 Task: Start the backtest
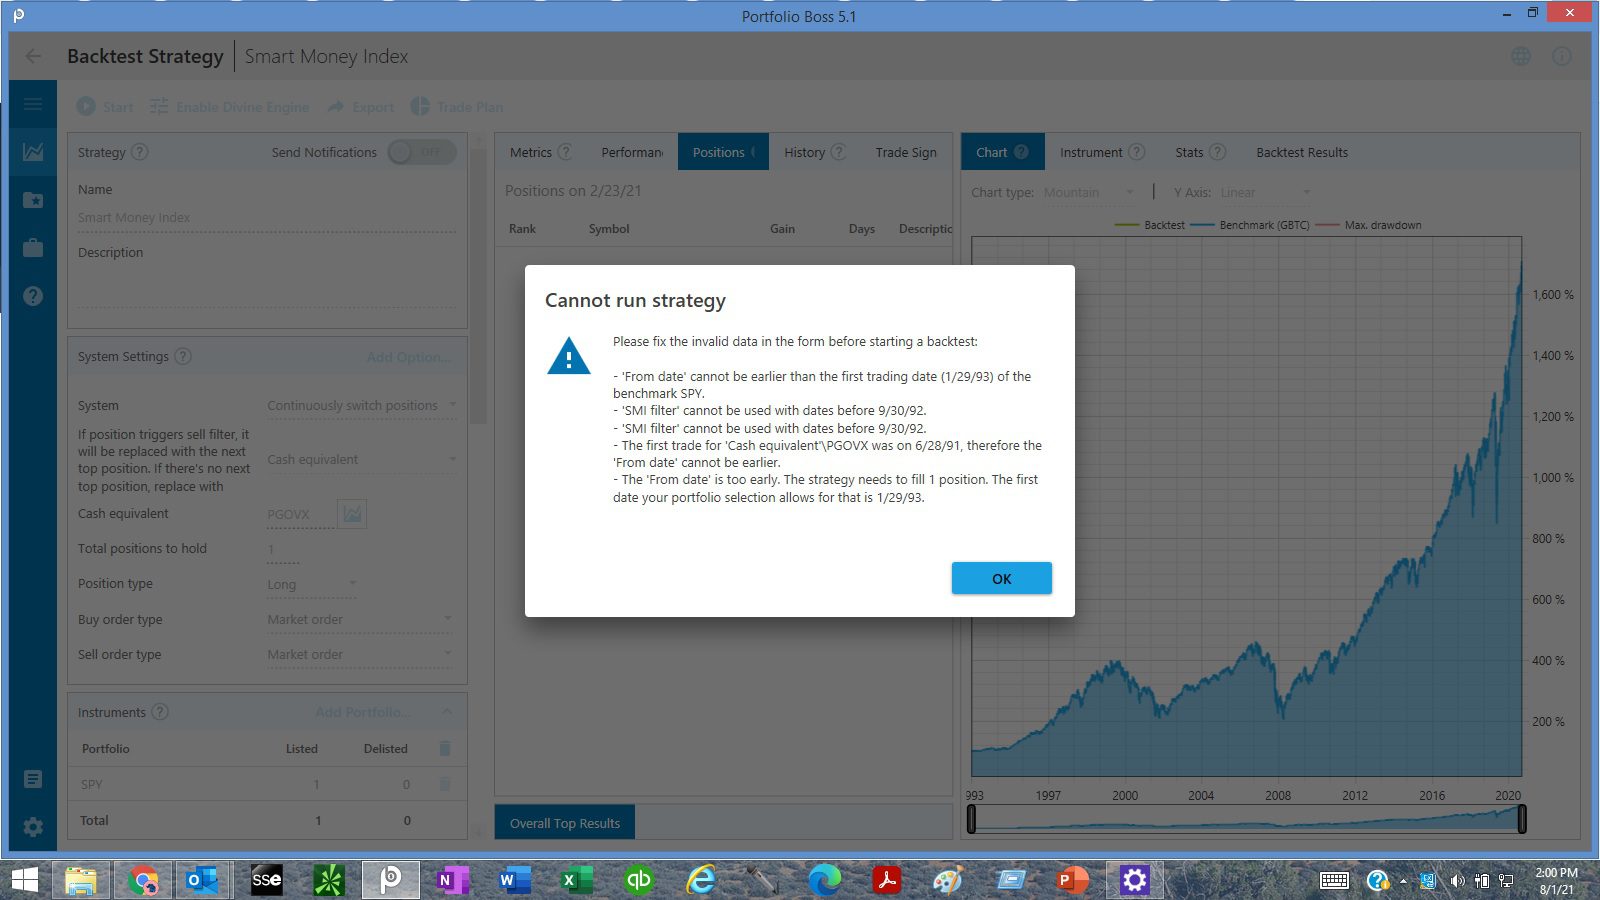click(x=105, y=107)
